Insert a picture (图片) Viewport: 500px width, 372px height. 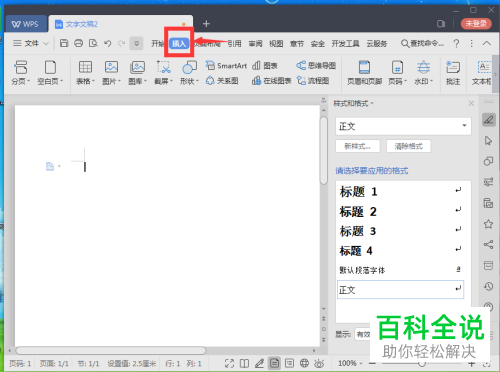coord(111,72)
